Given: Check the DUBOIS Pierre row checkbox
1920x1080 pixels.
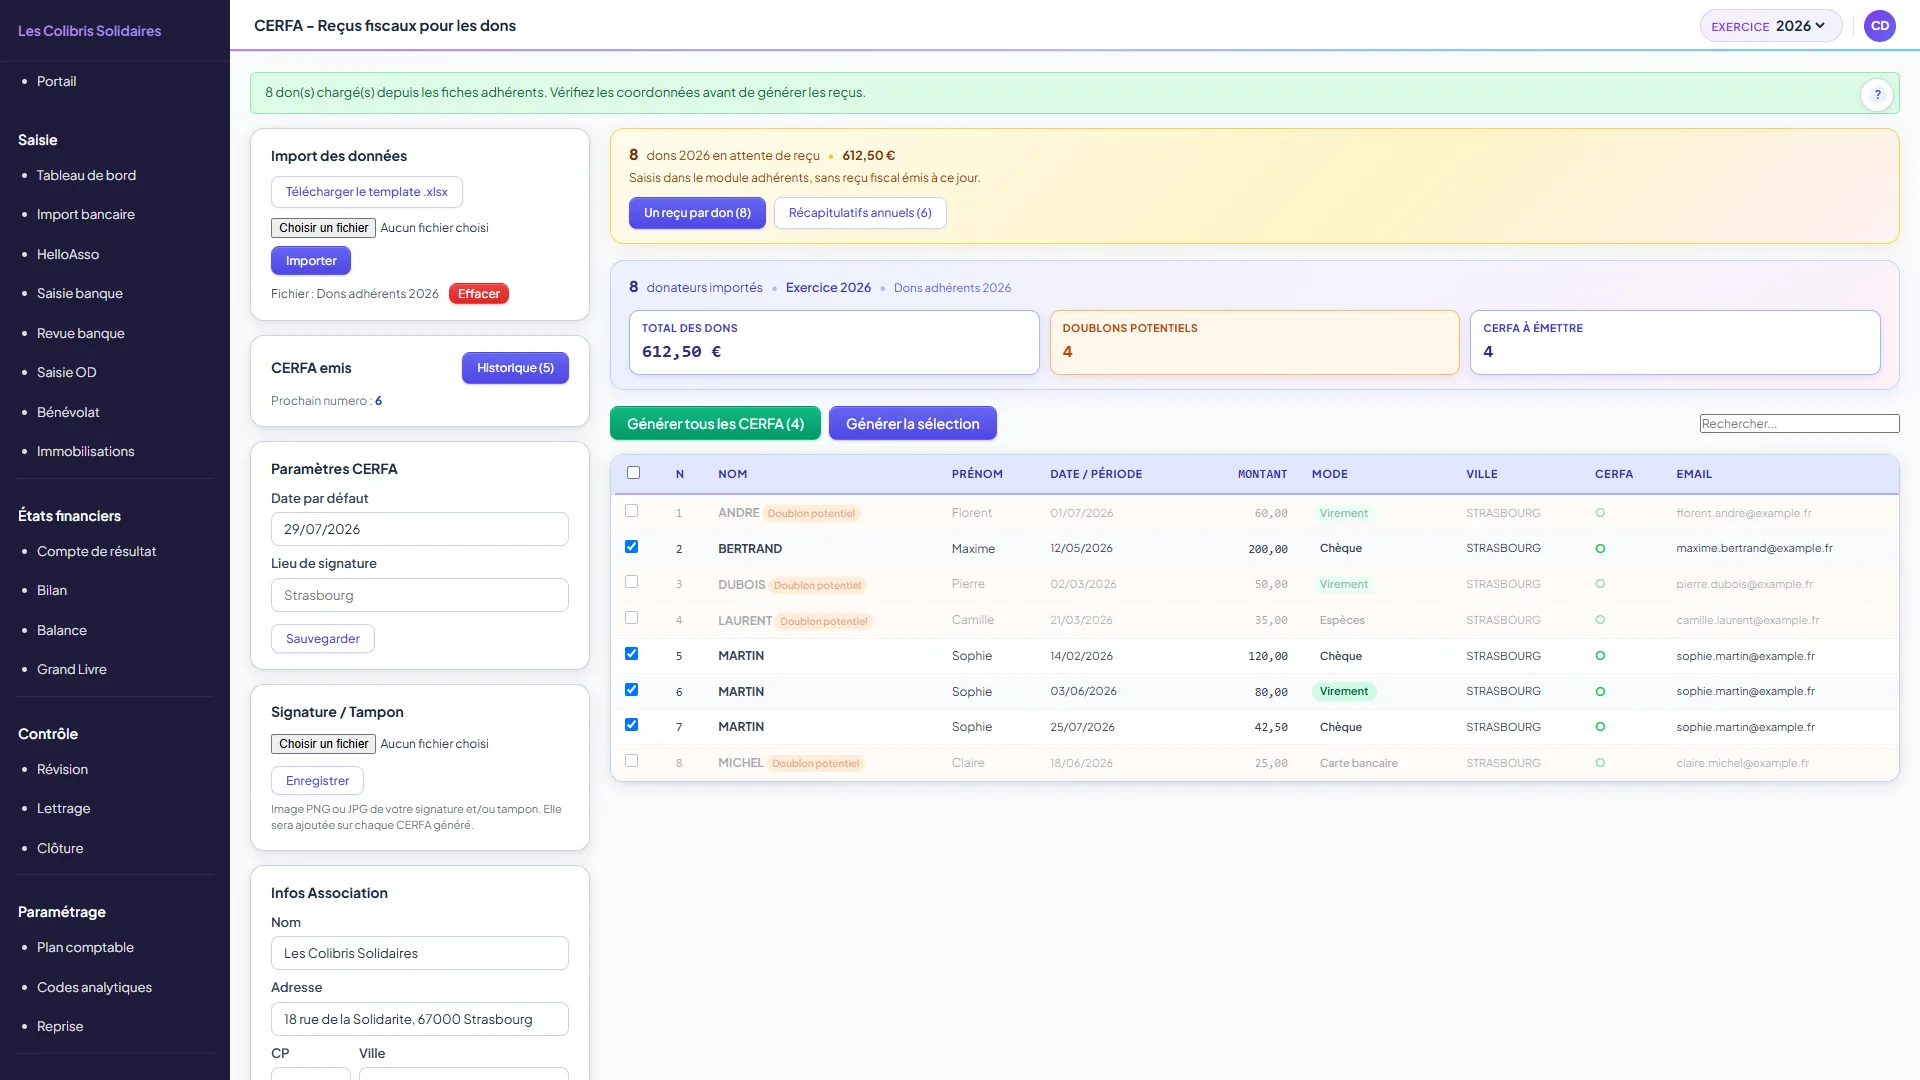Looking at the screenshot, I should [x=631, y=582].
